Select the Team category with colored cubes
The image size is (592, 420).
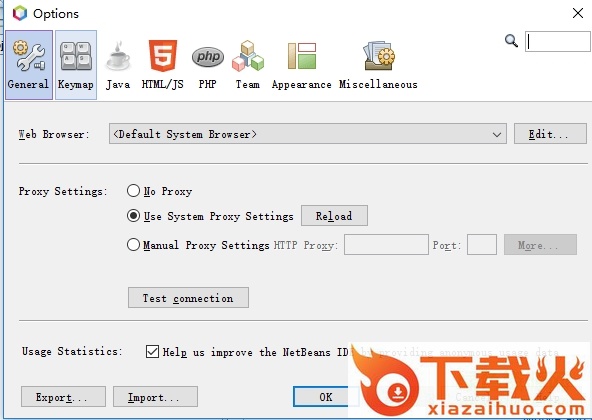point(248,65)
